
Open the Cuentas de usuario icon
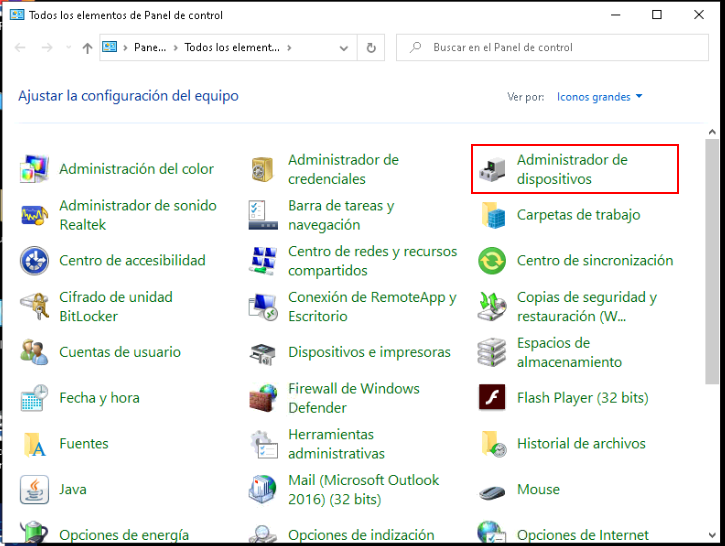34,352
